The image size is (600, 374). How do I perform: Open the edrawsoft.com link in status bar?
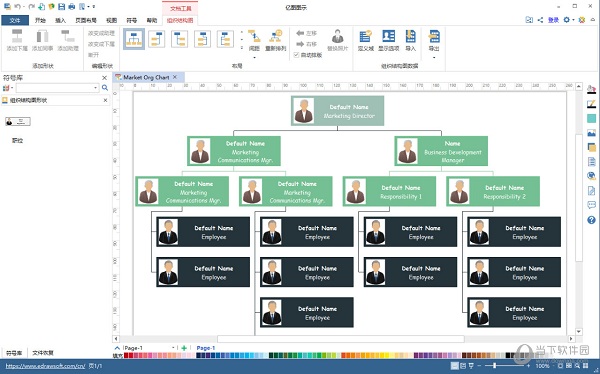pyautogui.click(x=45, y=366)
